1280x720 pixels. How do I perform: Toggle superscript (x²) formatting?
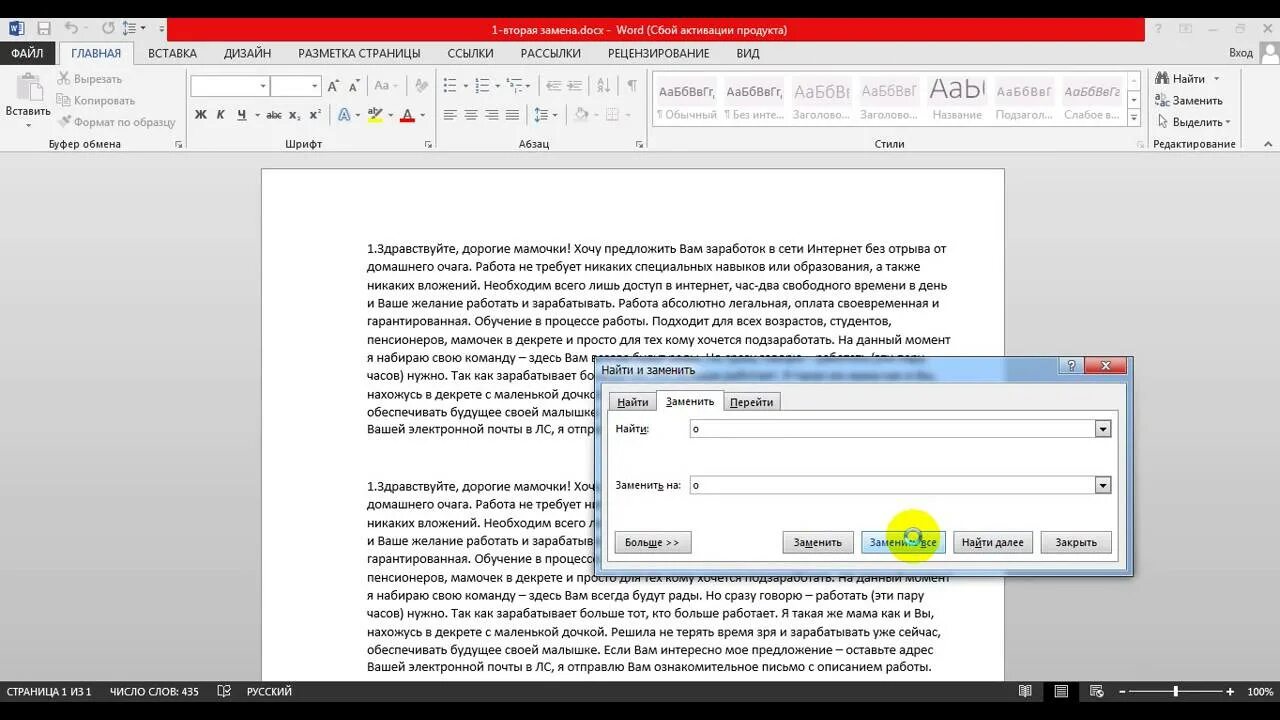[x=315, y=115]
